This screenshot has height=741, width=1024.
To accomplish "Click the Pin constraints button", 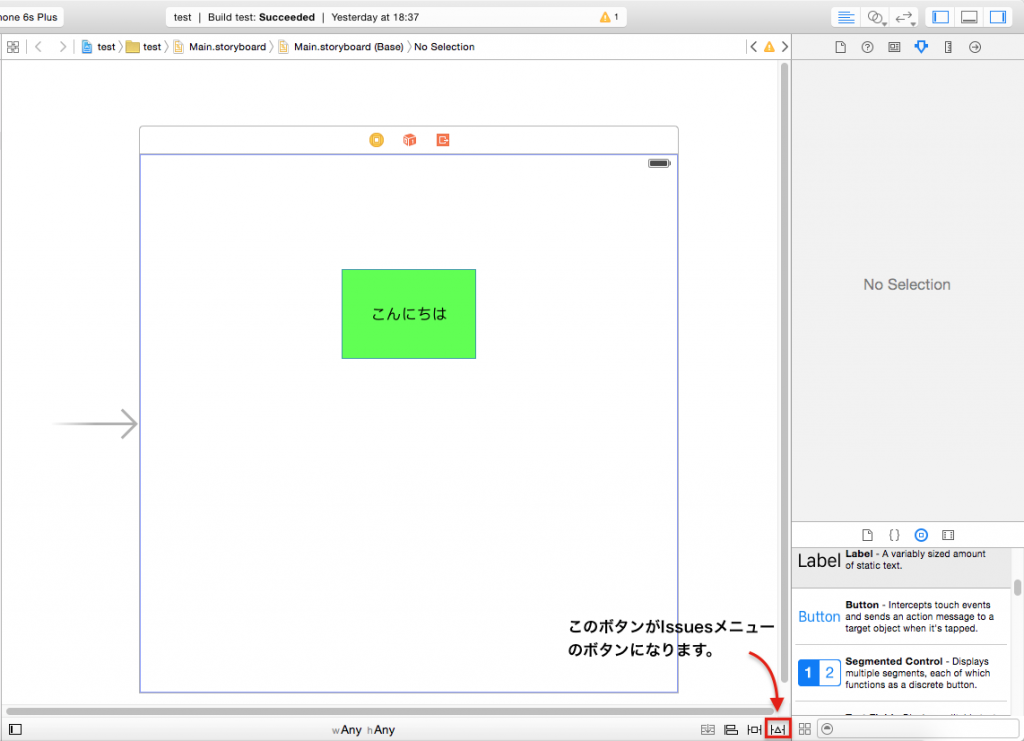I will [755, 729].
